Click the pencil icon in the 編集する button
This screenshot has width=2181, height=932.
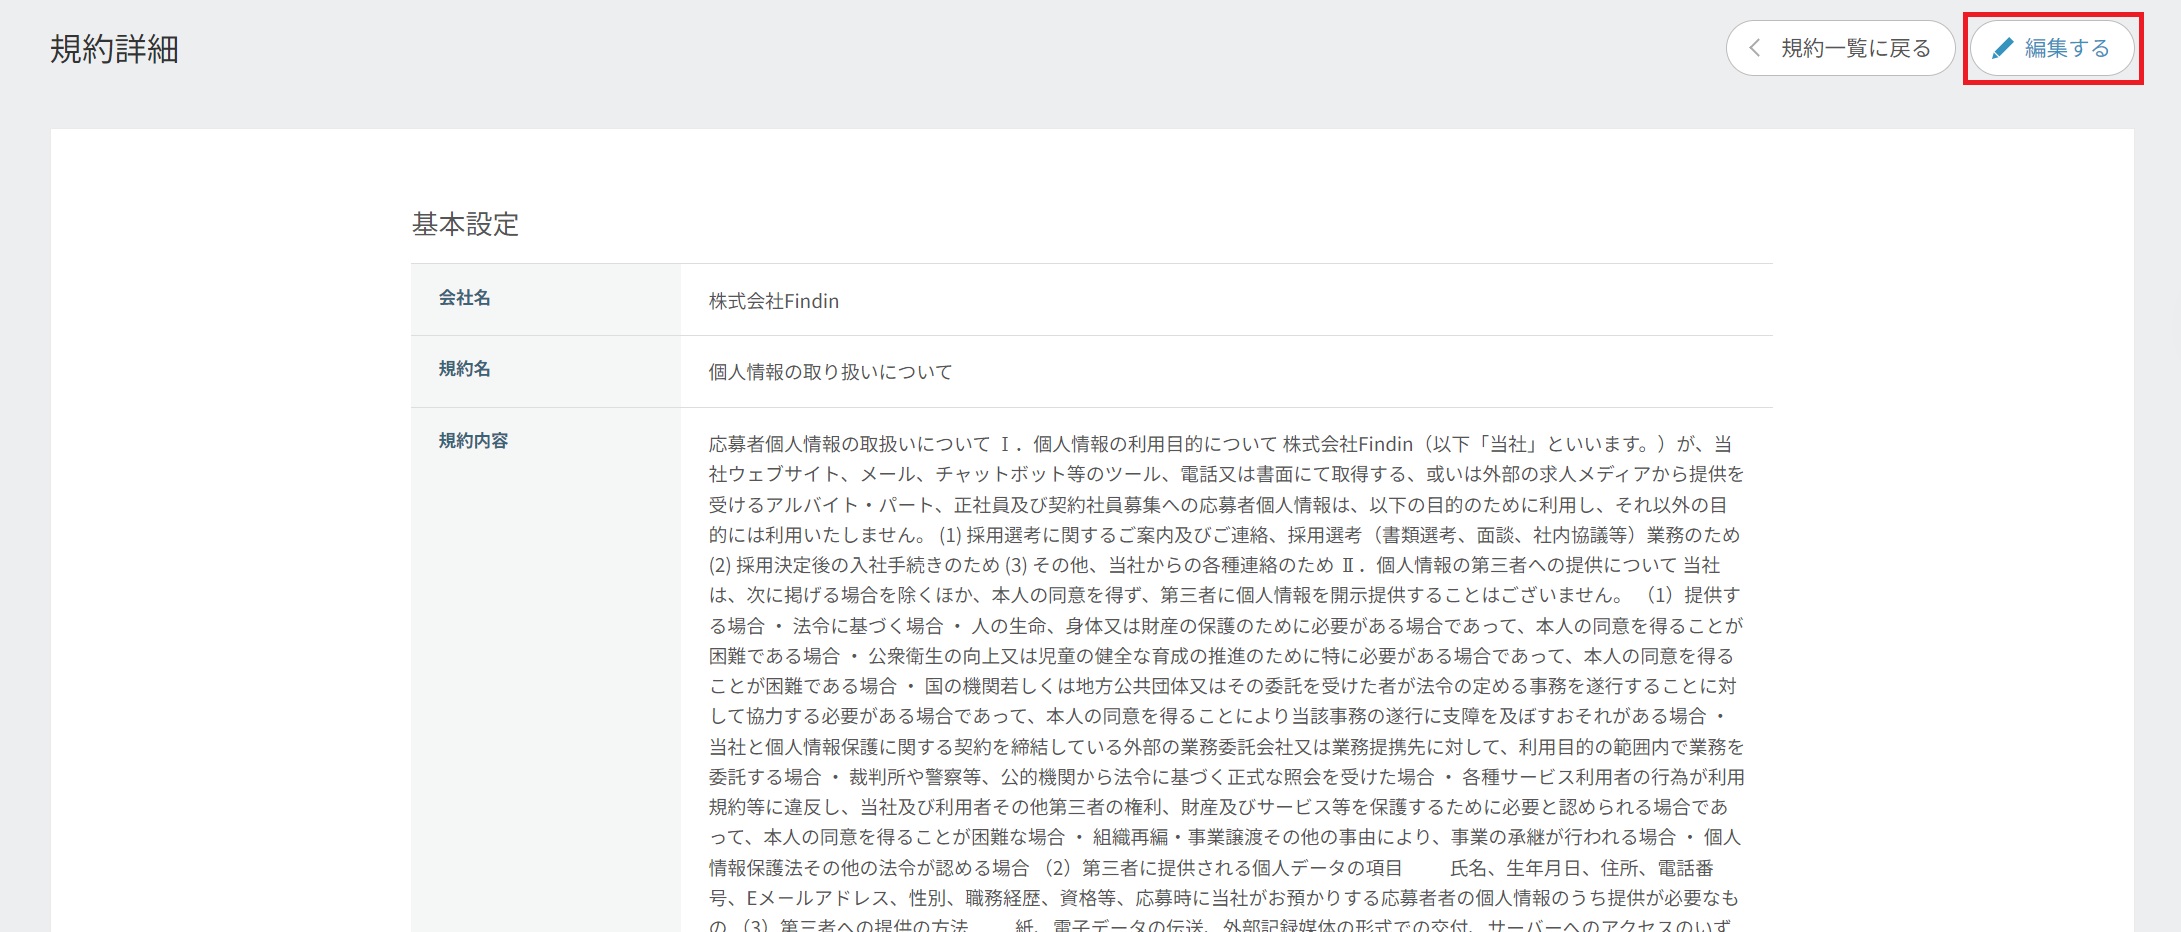[x=2002, y=48]
